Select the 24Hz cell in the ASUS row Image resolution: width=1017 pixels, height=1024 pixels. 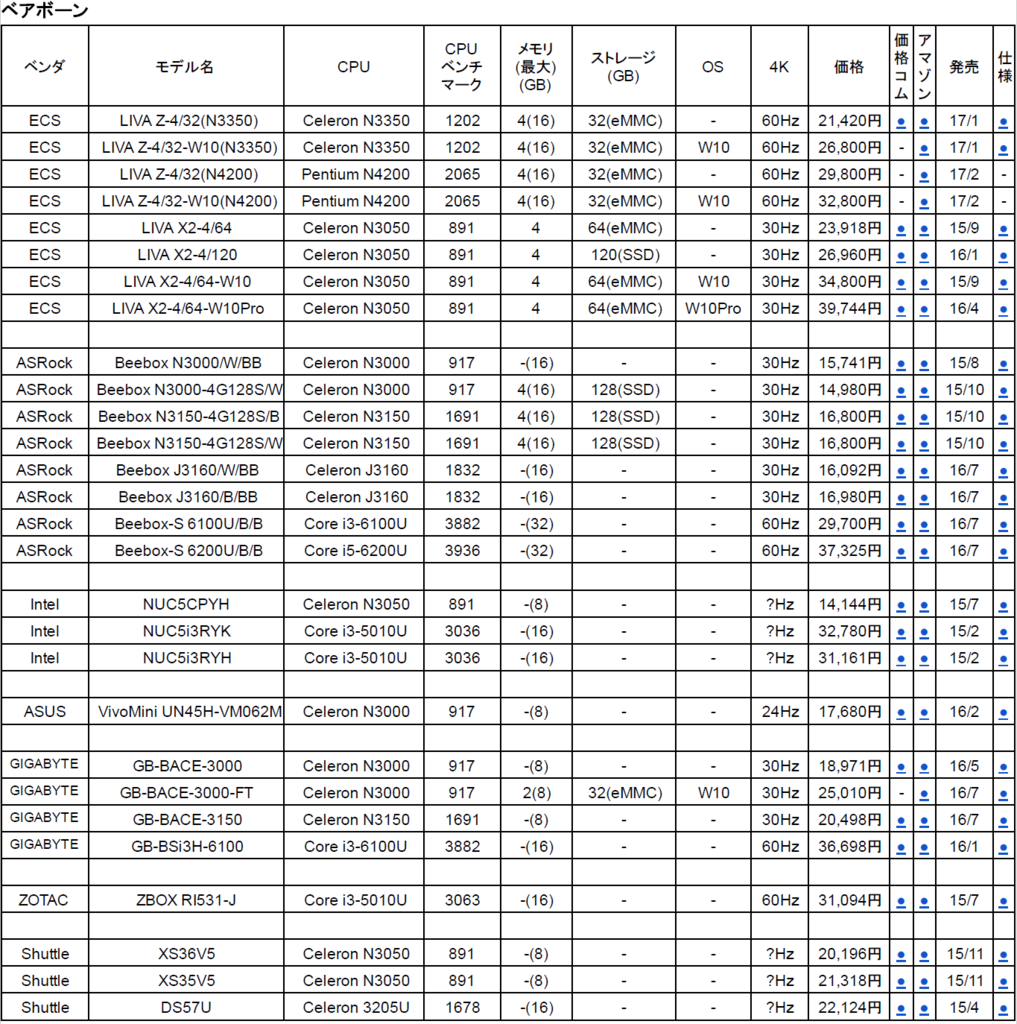point(780,712)
